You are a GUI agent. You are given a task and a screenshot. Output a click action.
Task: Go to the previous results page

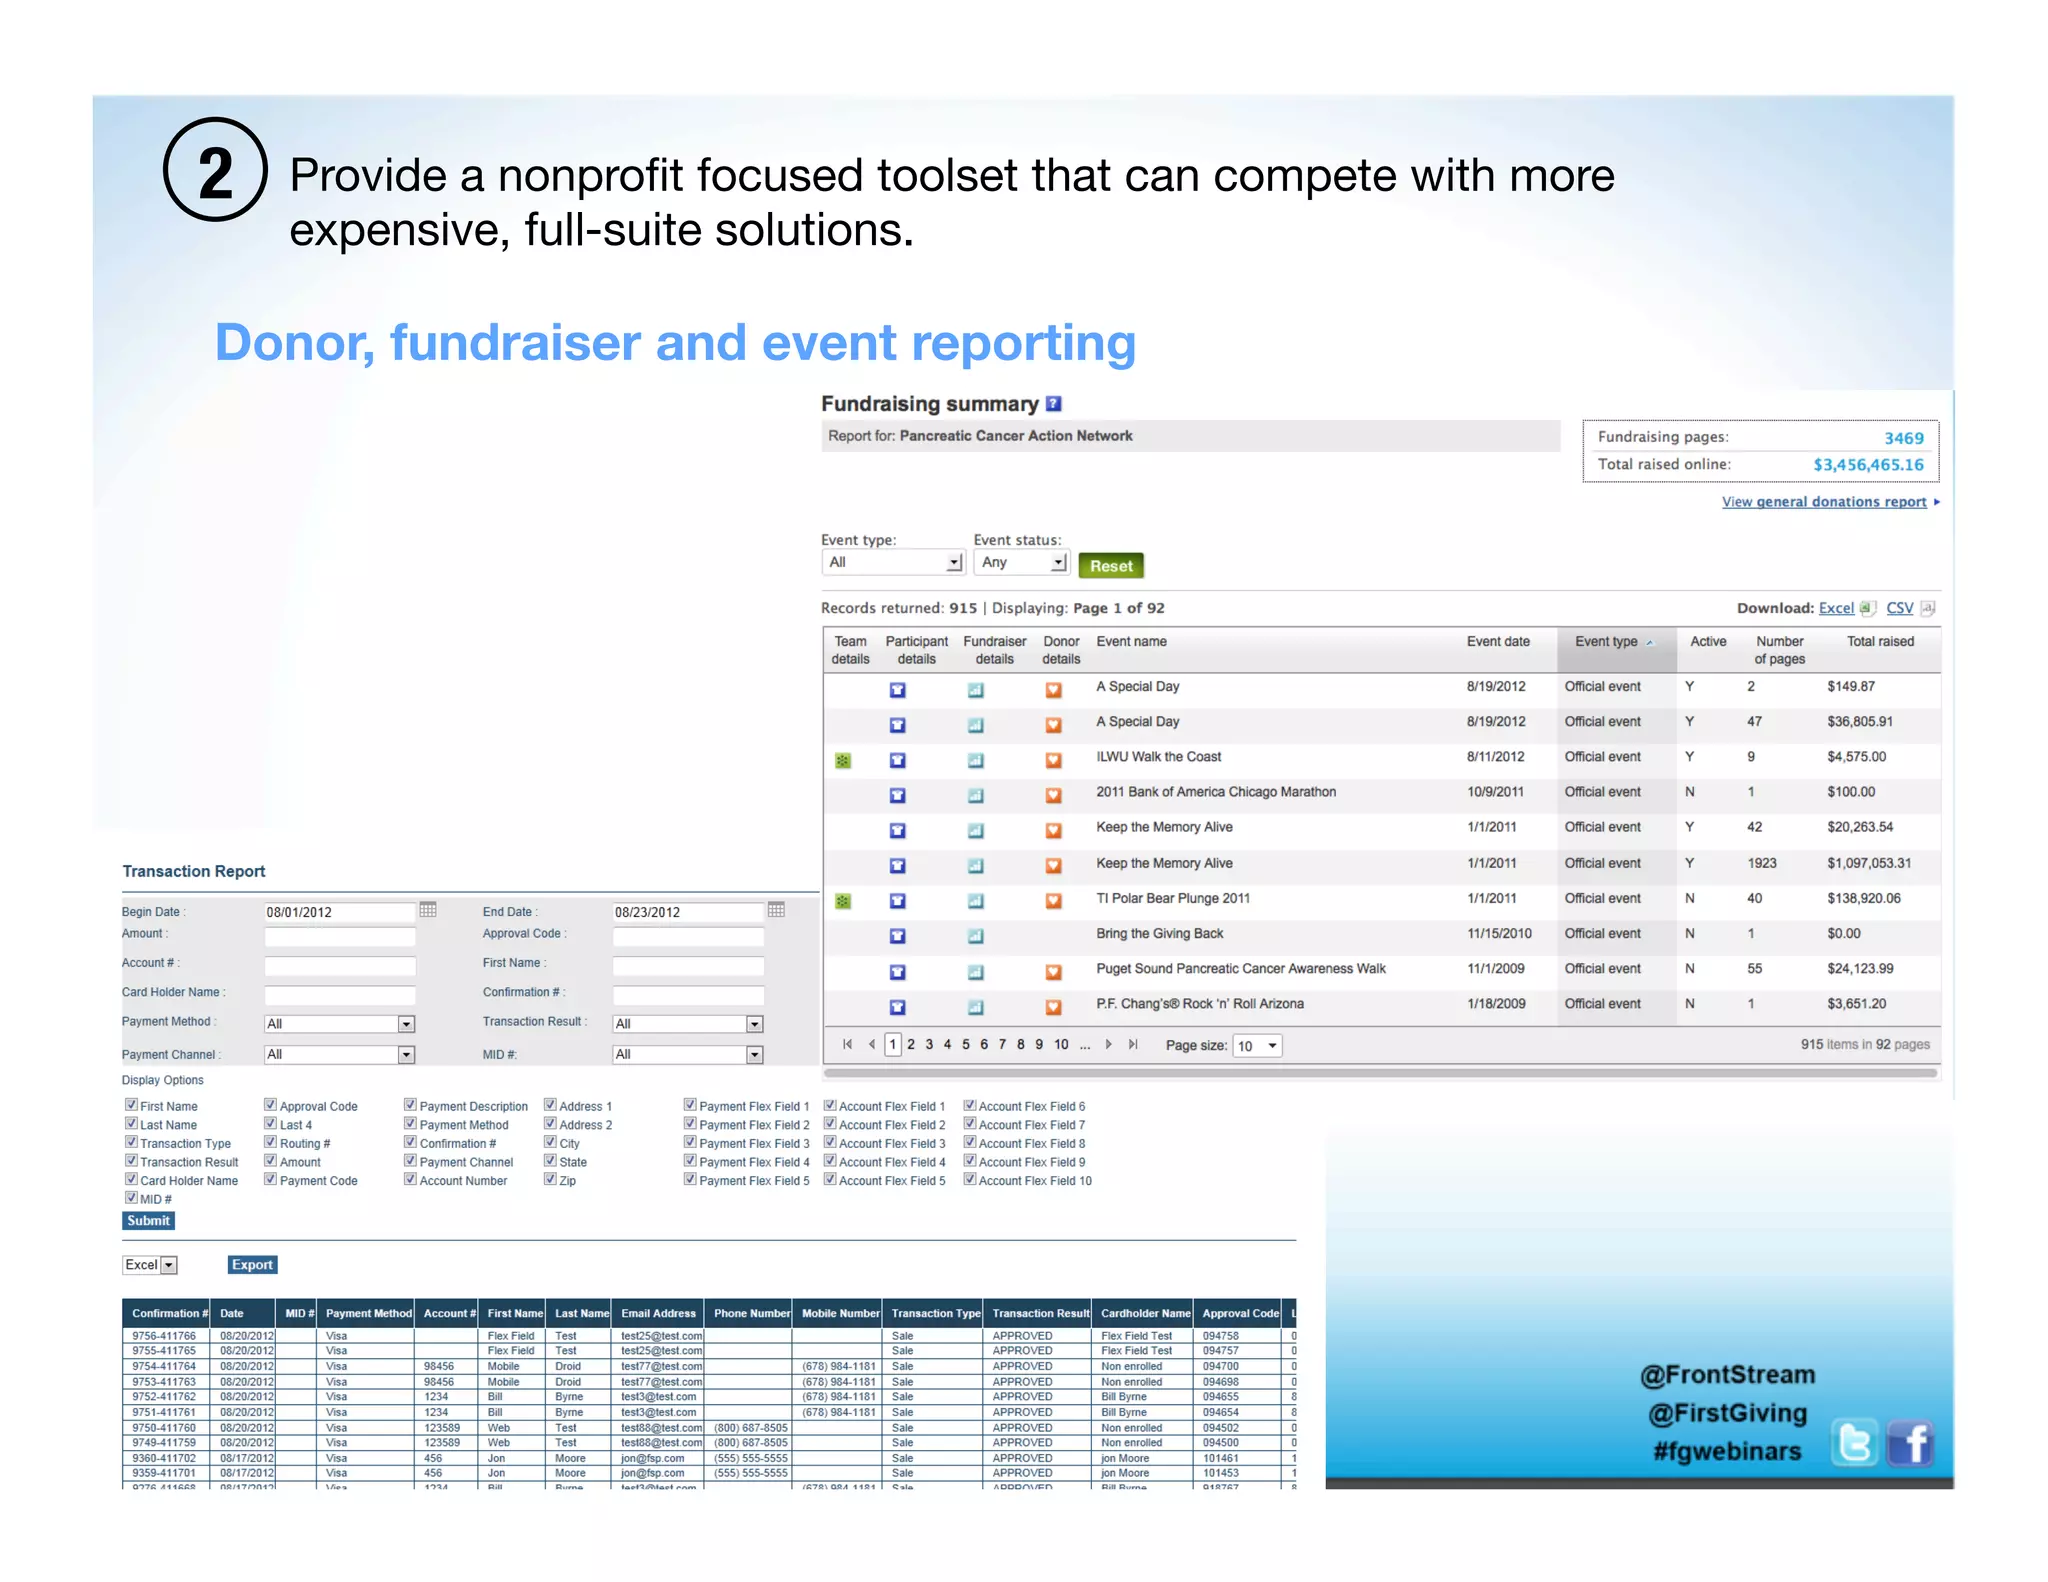(x=872, y=1044)
